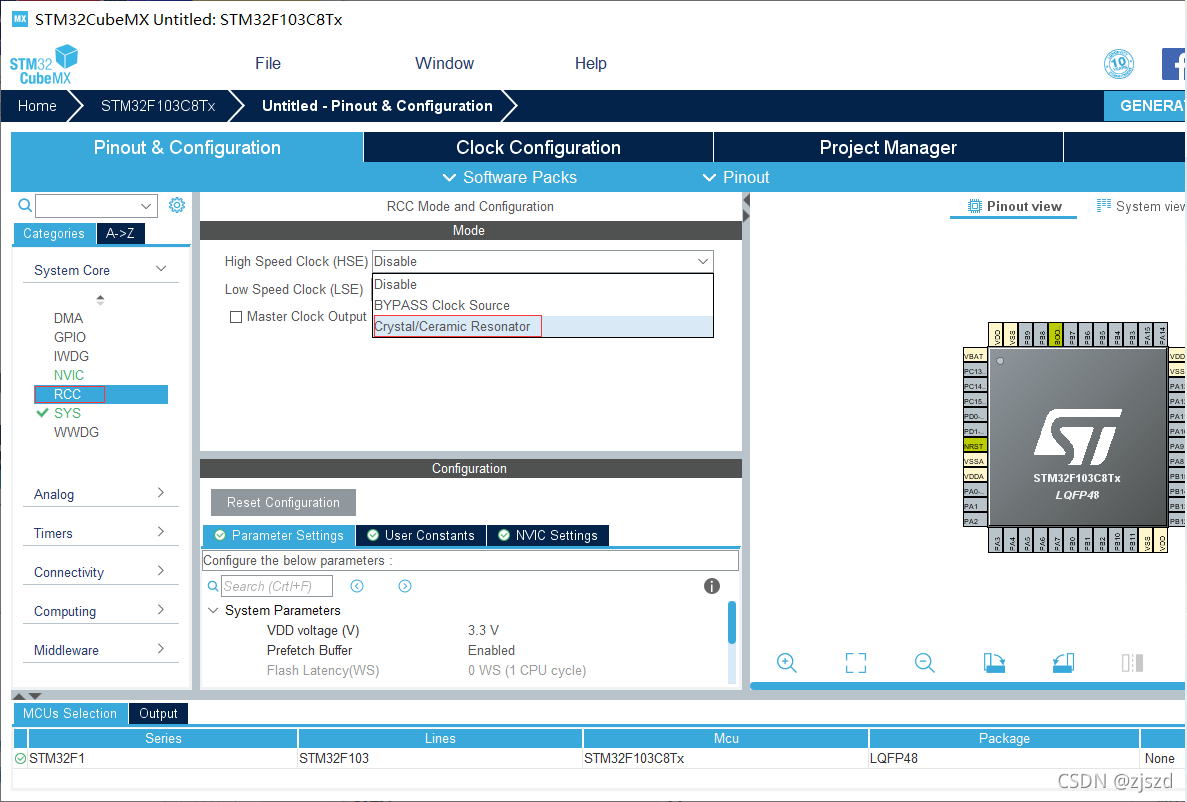1187x802 pixels.
Task: Switch to Pinout & Configuration tab
Action: click(187, 148)
